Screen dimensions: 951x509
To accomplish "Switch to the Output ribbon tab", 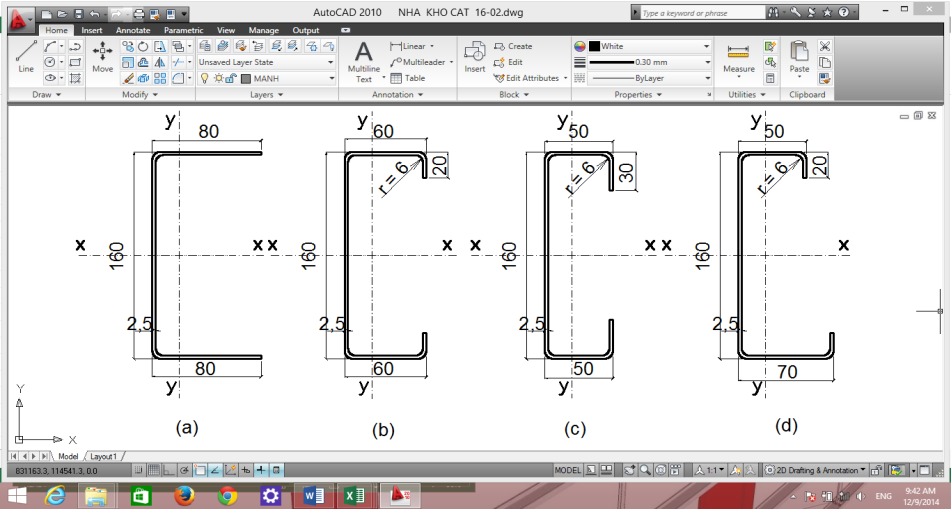I will coord(306,30).
